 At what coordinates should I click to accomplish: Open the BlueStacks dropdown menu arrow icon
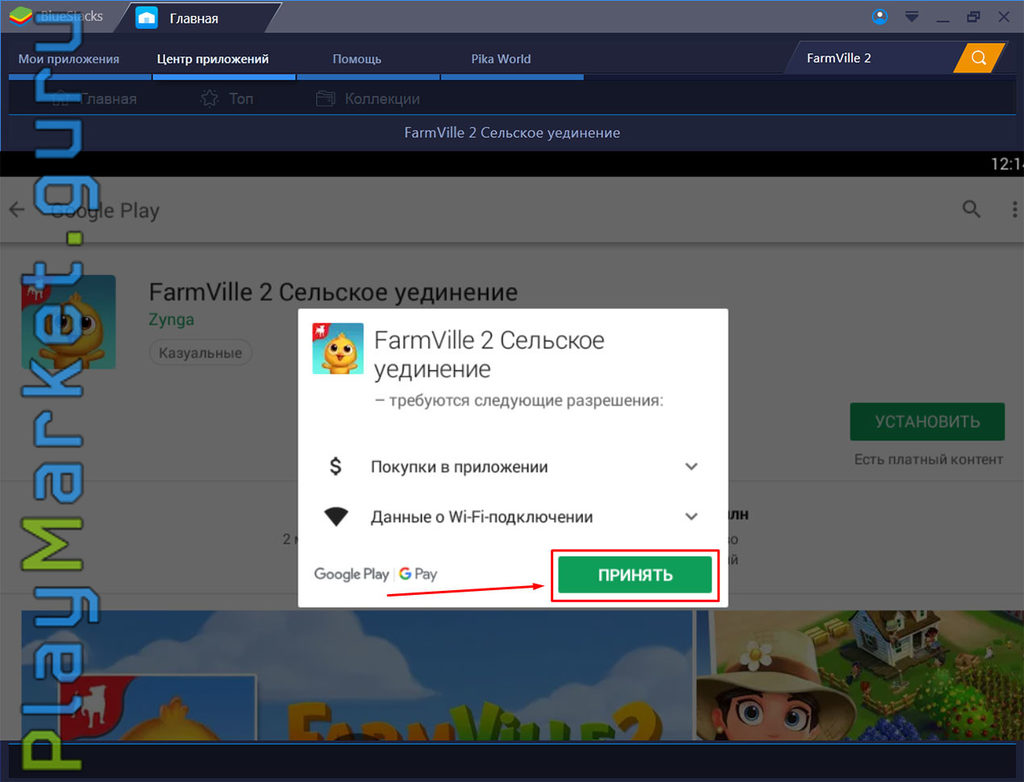click(x=912, y=16)
